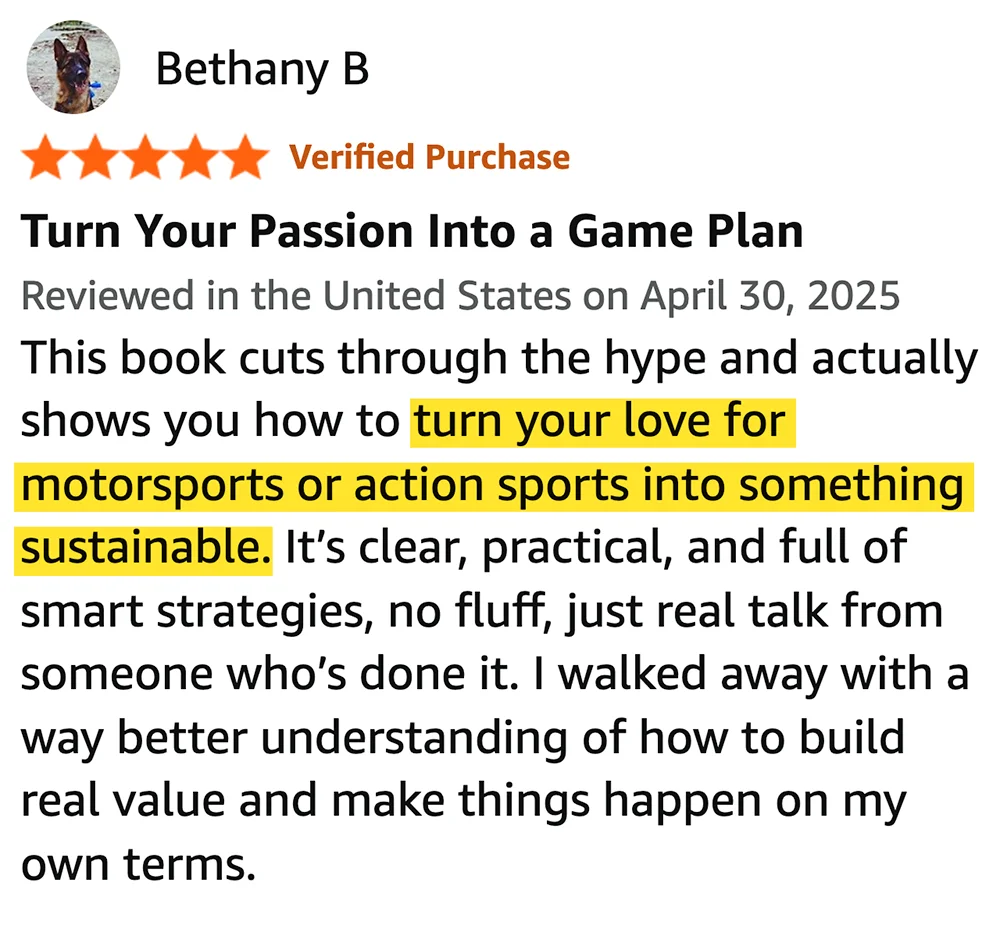This screenshot has width=1000, height=933.
Task: Click highlighted text 'turn your love for'
Action: tap(600, 422)
